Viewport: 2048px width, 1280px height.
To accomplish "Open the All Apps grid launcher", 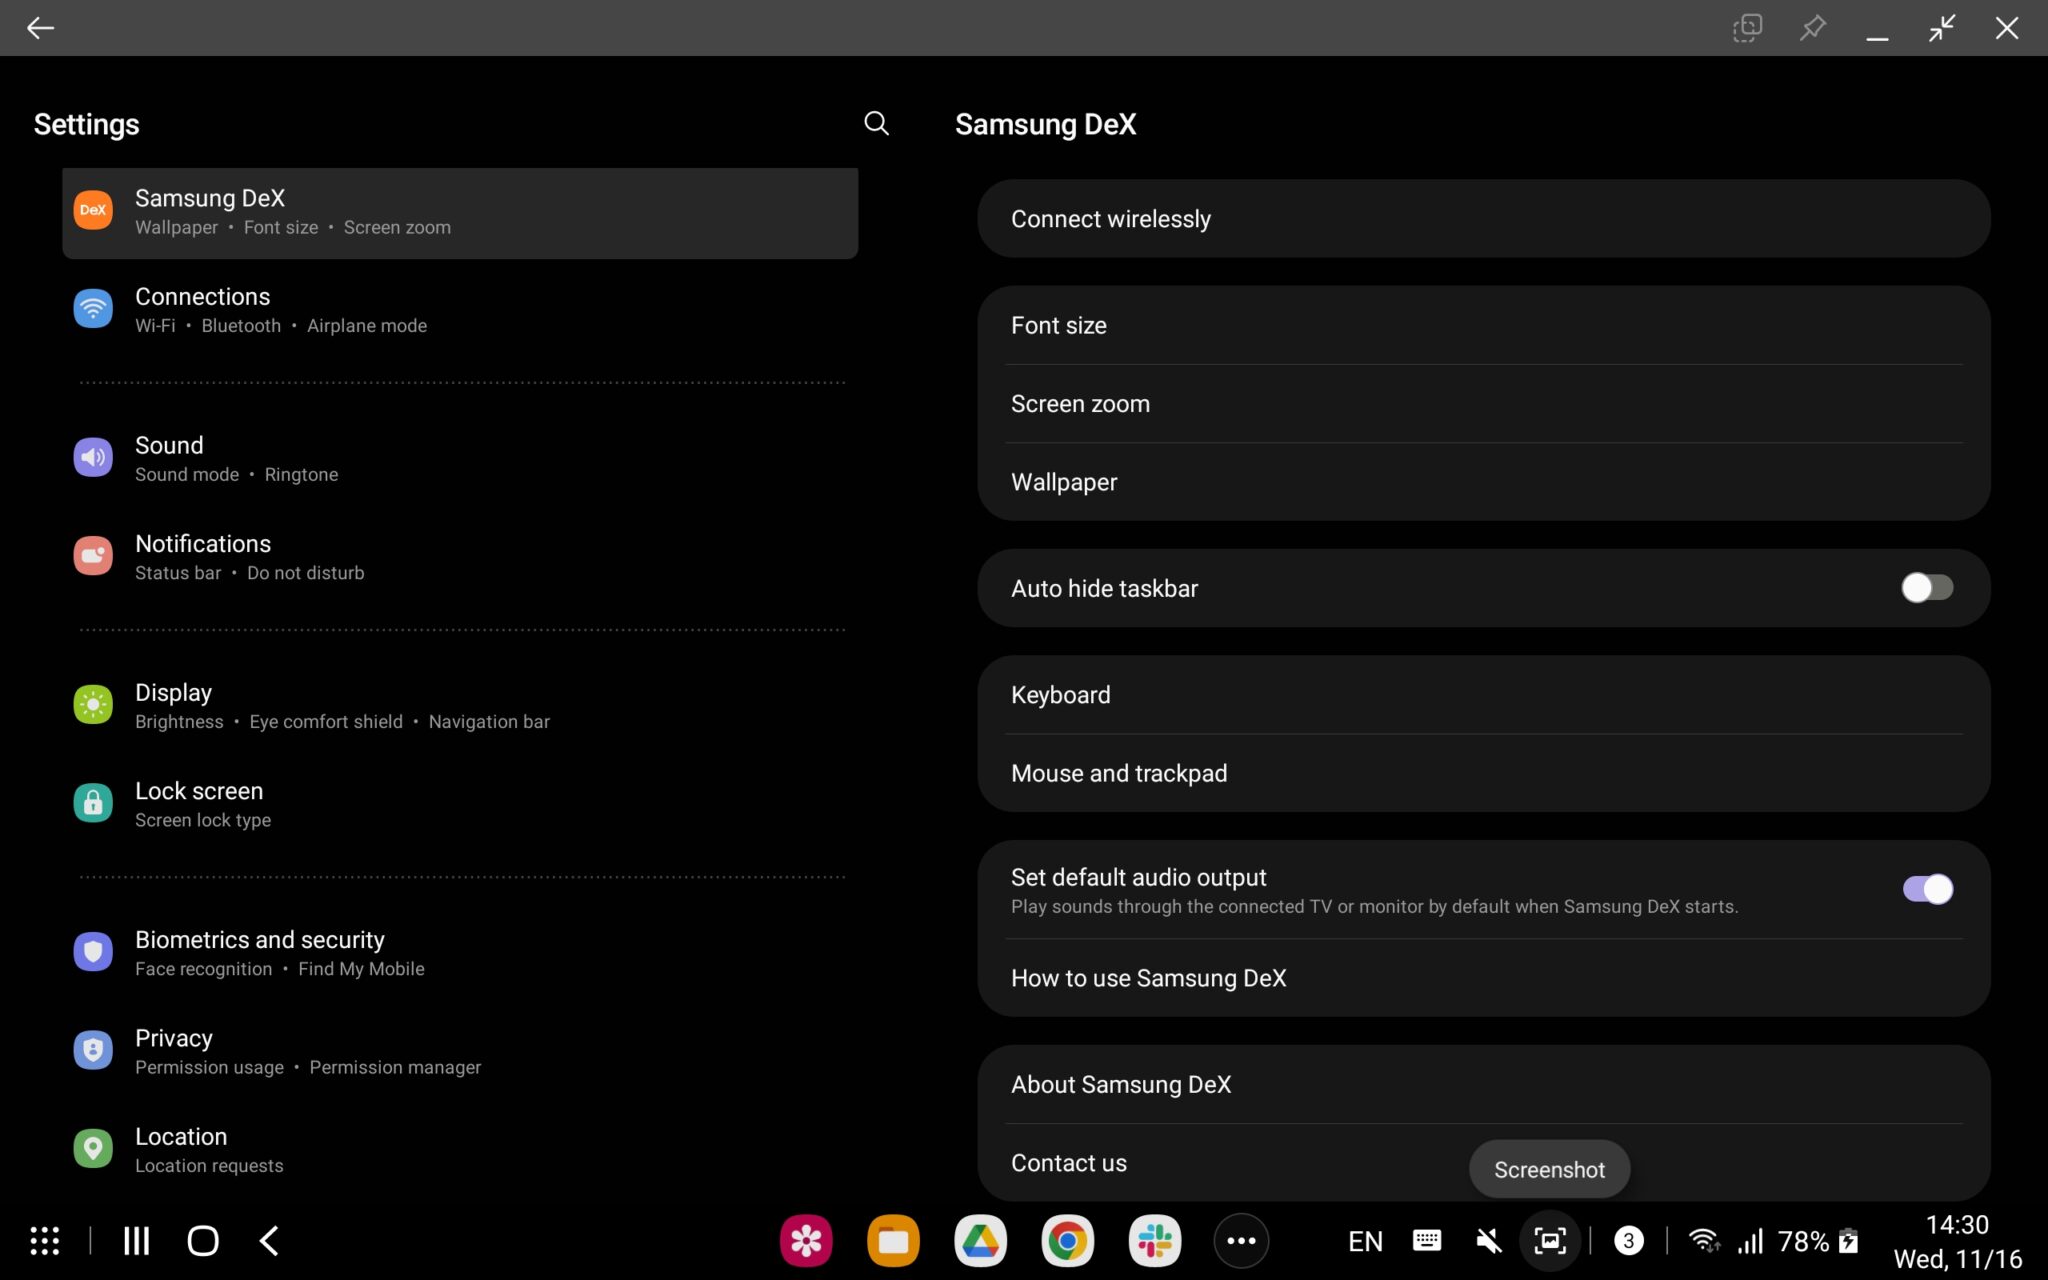I will (44, 1240).
